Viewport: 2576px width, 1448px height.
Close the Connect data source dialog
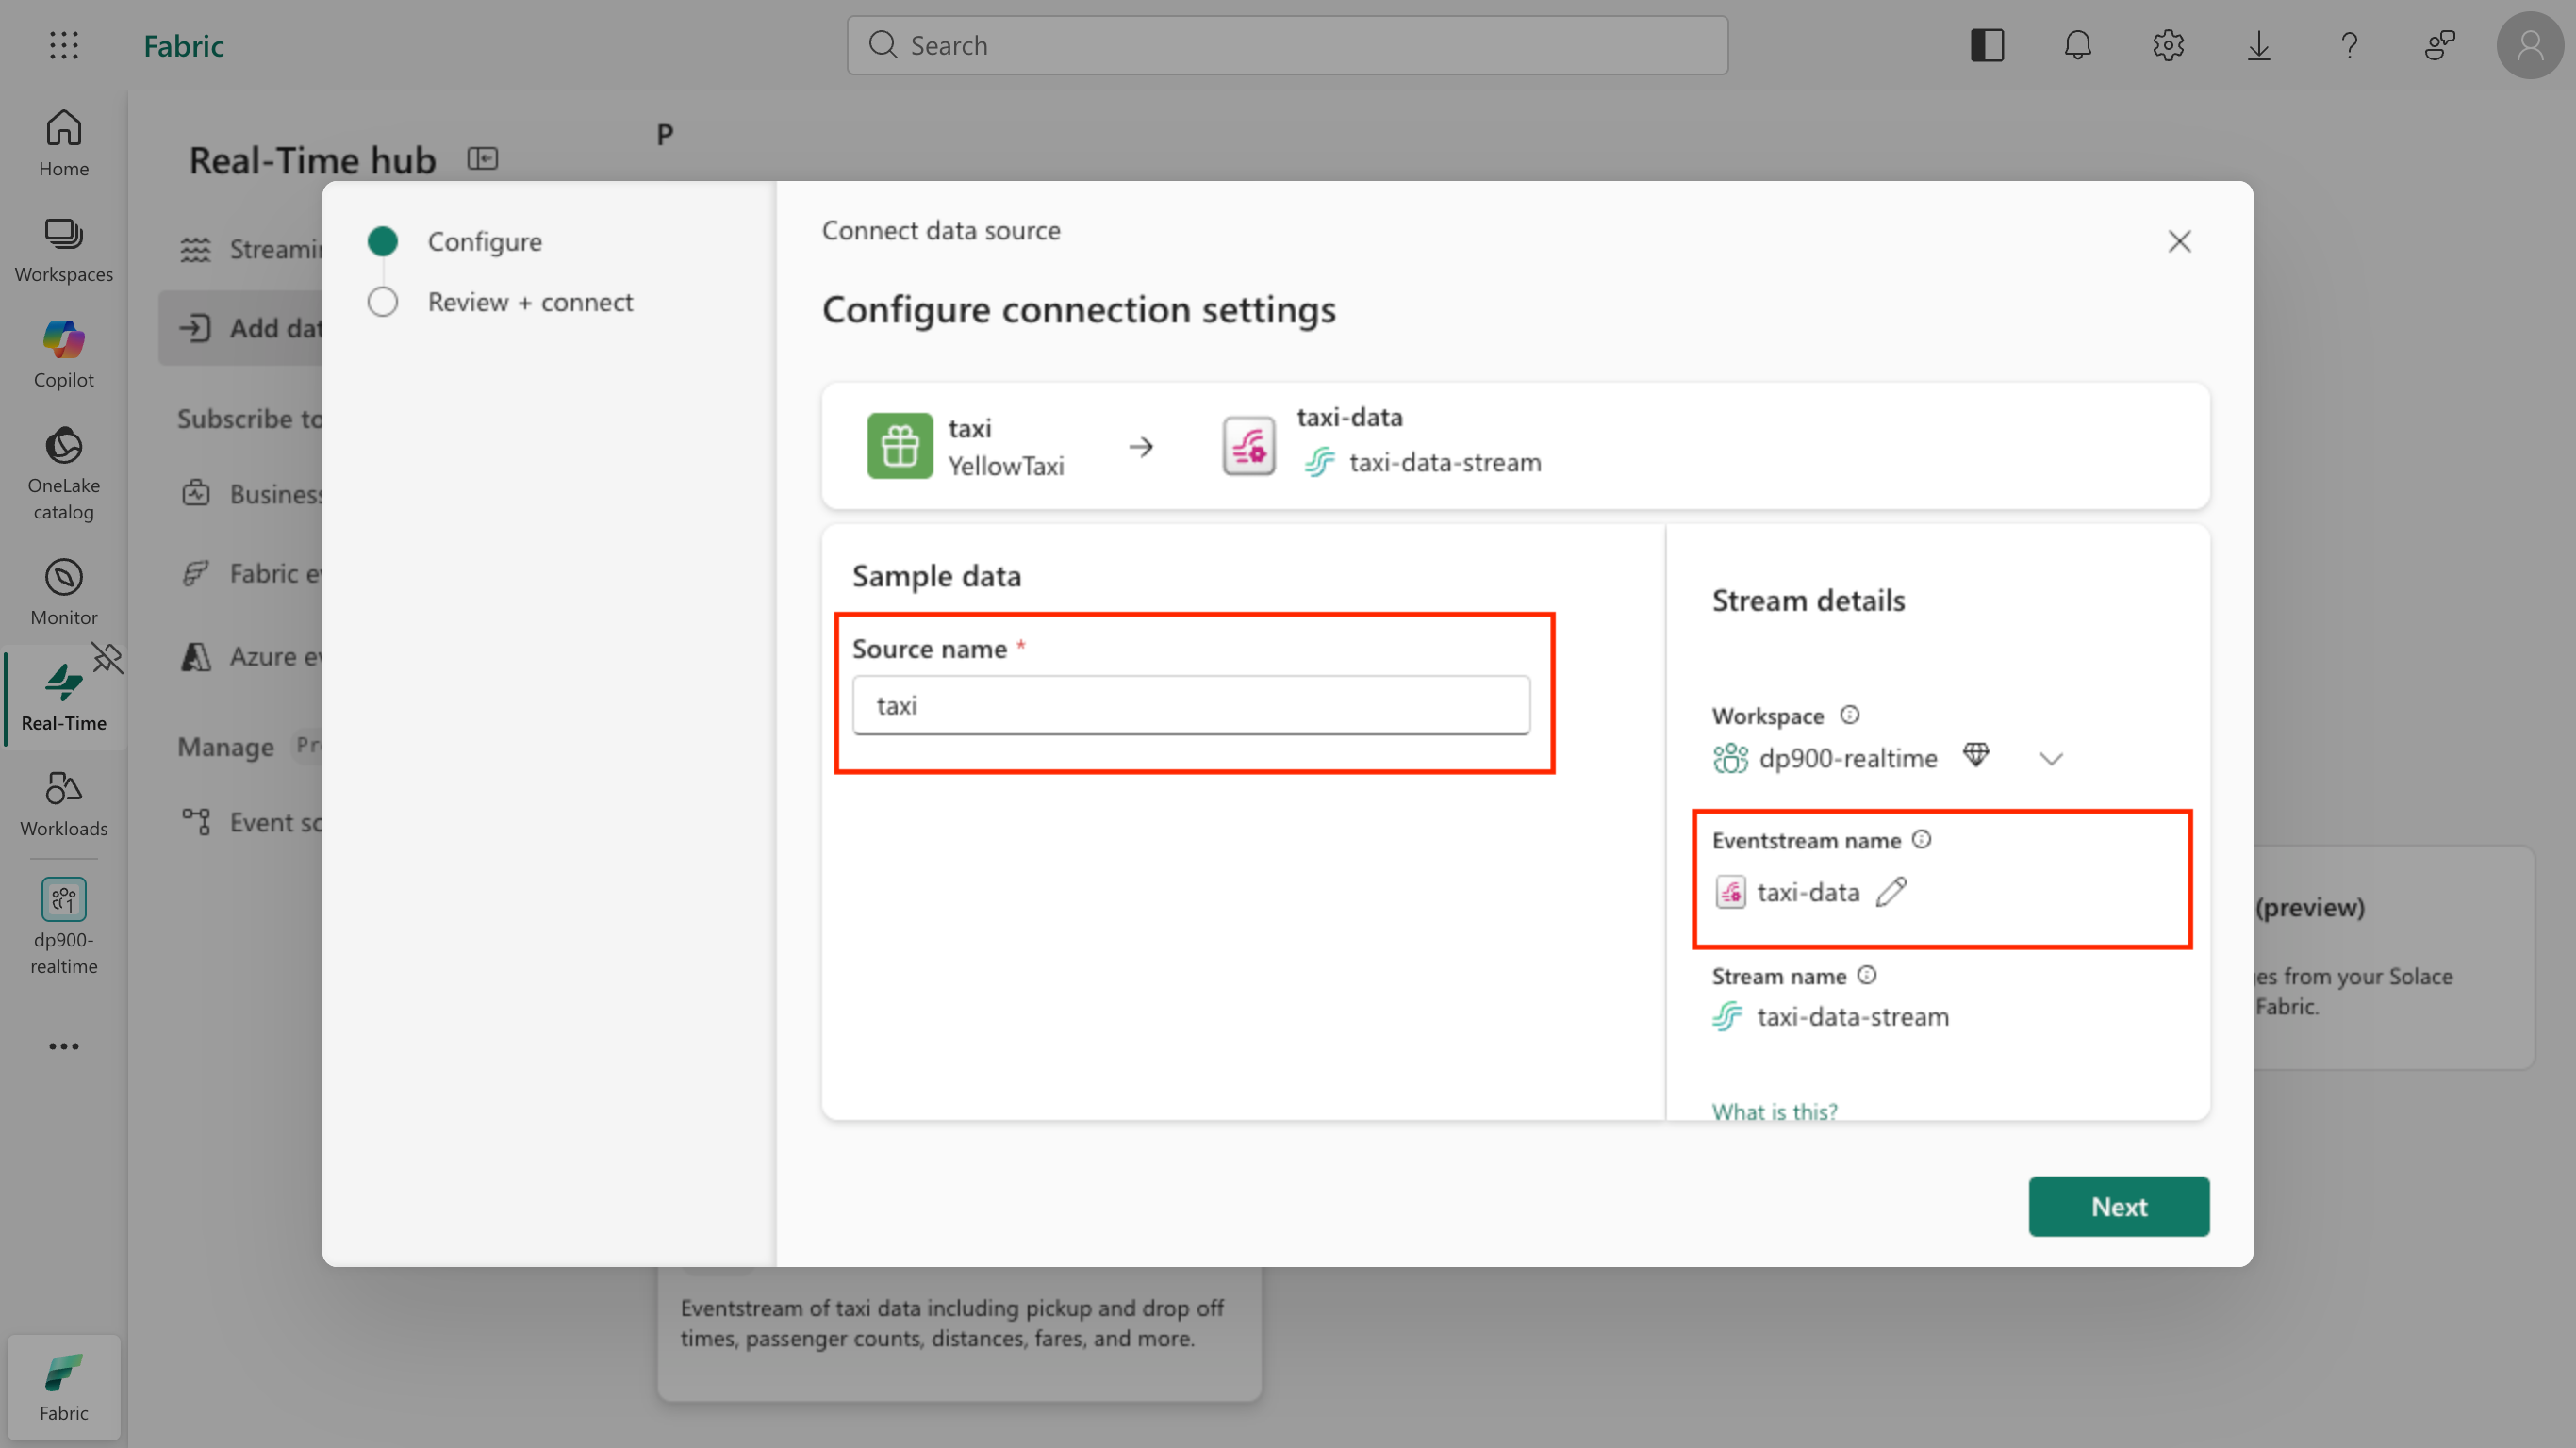click(x=2179, y=241)
